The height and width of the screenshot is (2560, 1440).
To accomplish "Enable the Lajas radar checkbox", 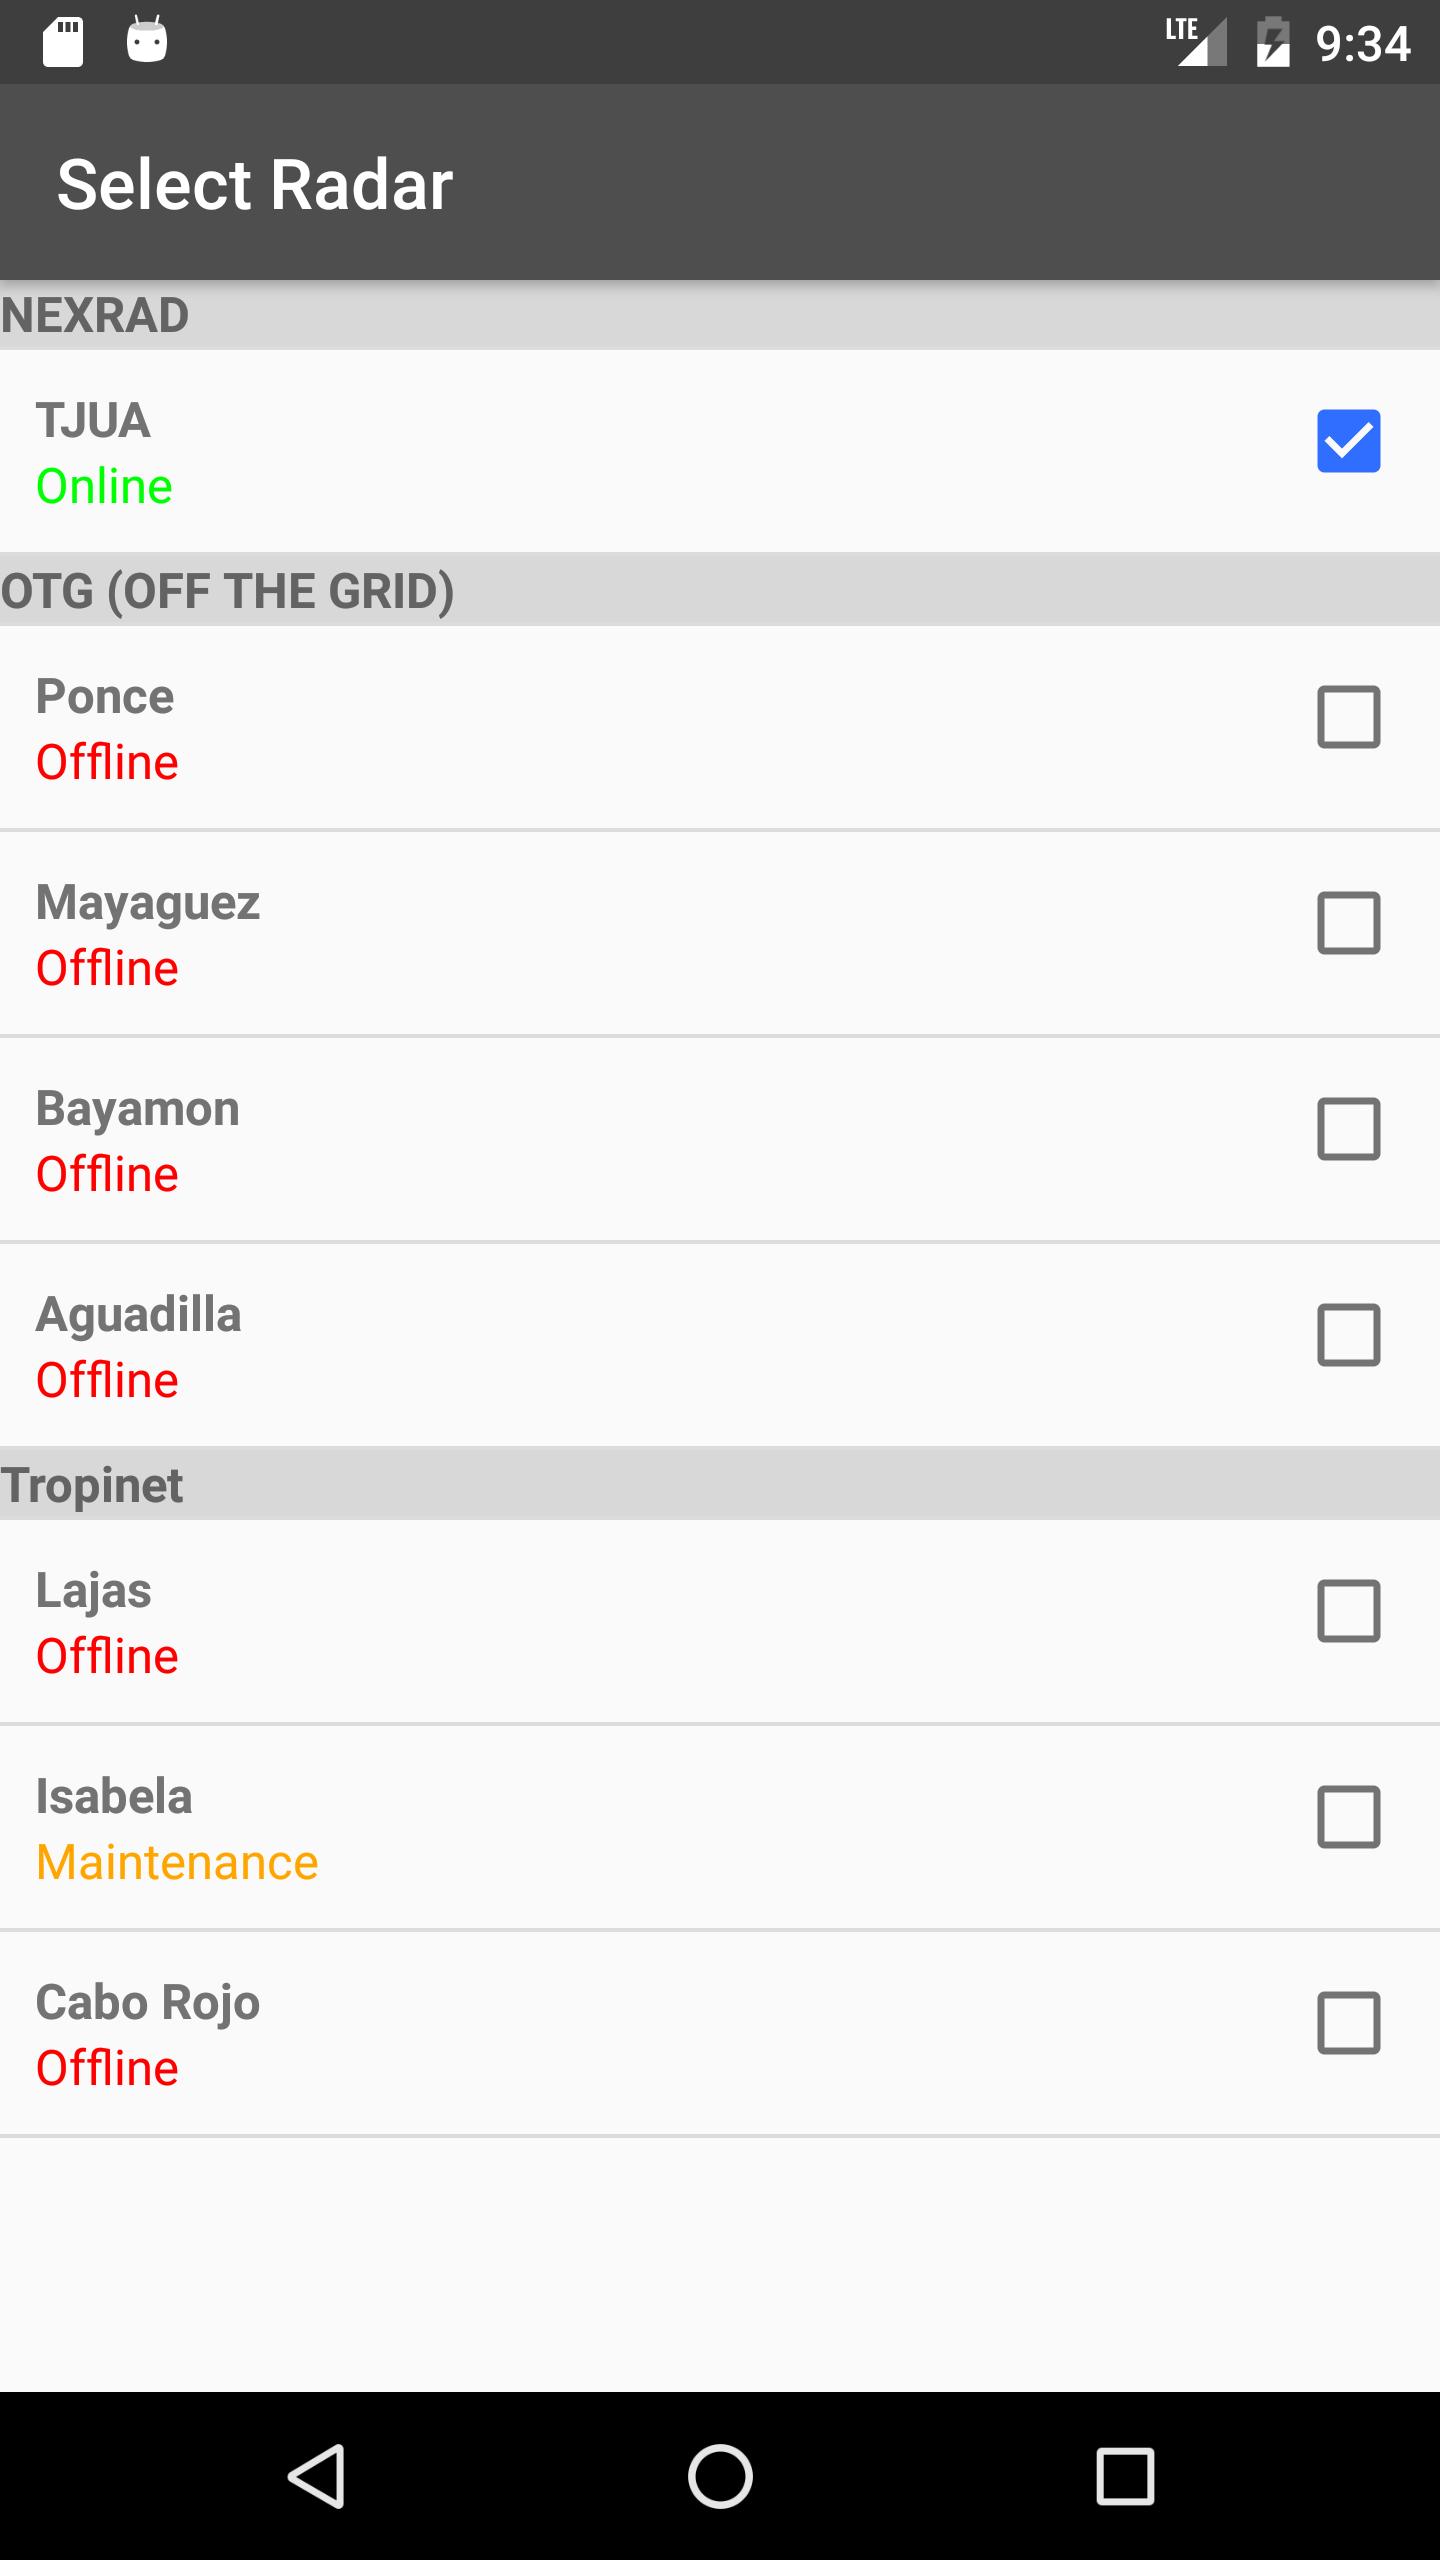I will click(x=1348, y=1611).
